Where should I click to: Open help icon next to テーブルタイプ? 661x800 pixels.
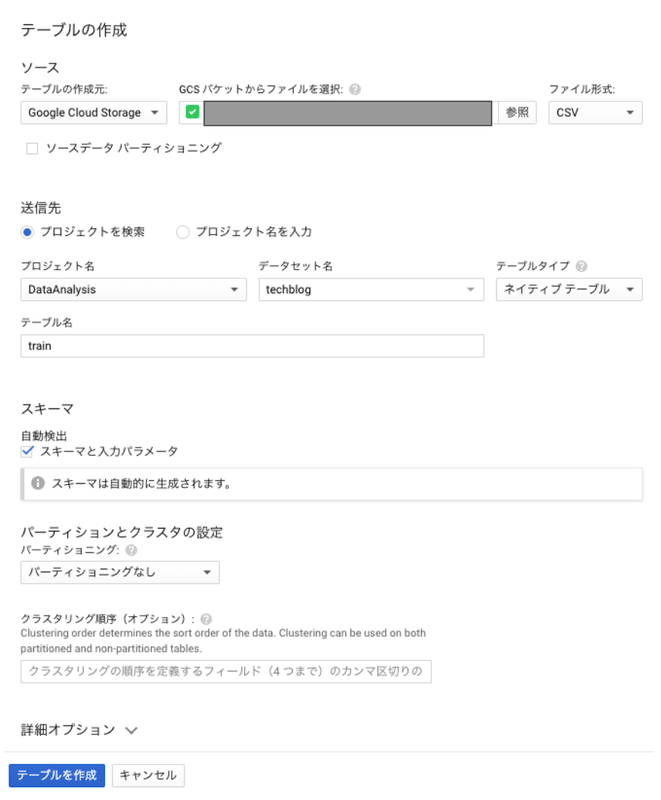click(x=581, y=266)
